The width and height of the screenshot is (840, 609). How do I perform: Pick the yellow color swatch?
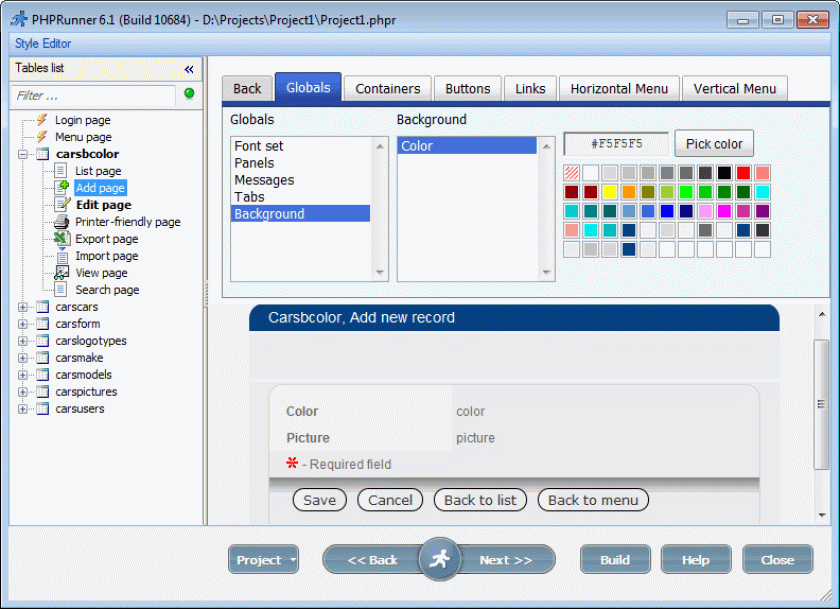[610, 192]
